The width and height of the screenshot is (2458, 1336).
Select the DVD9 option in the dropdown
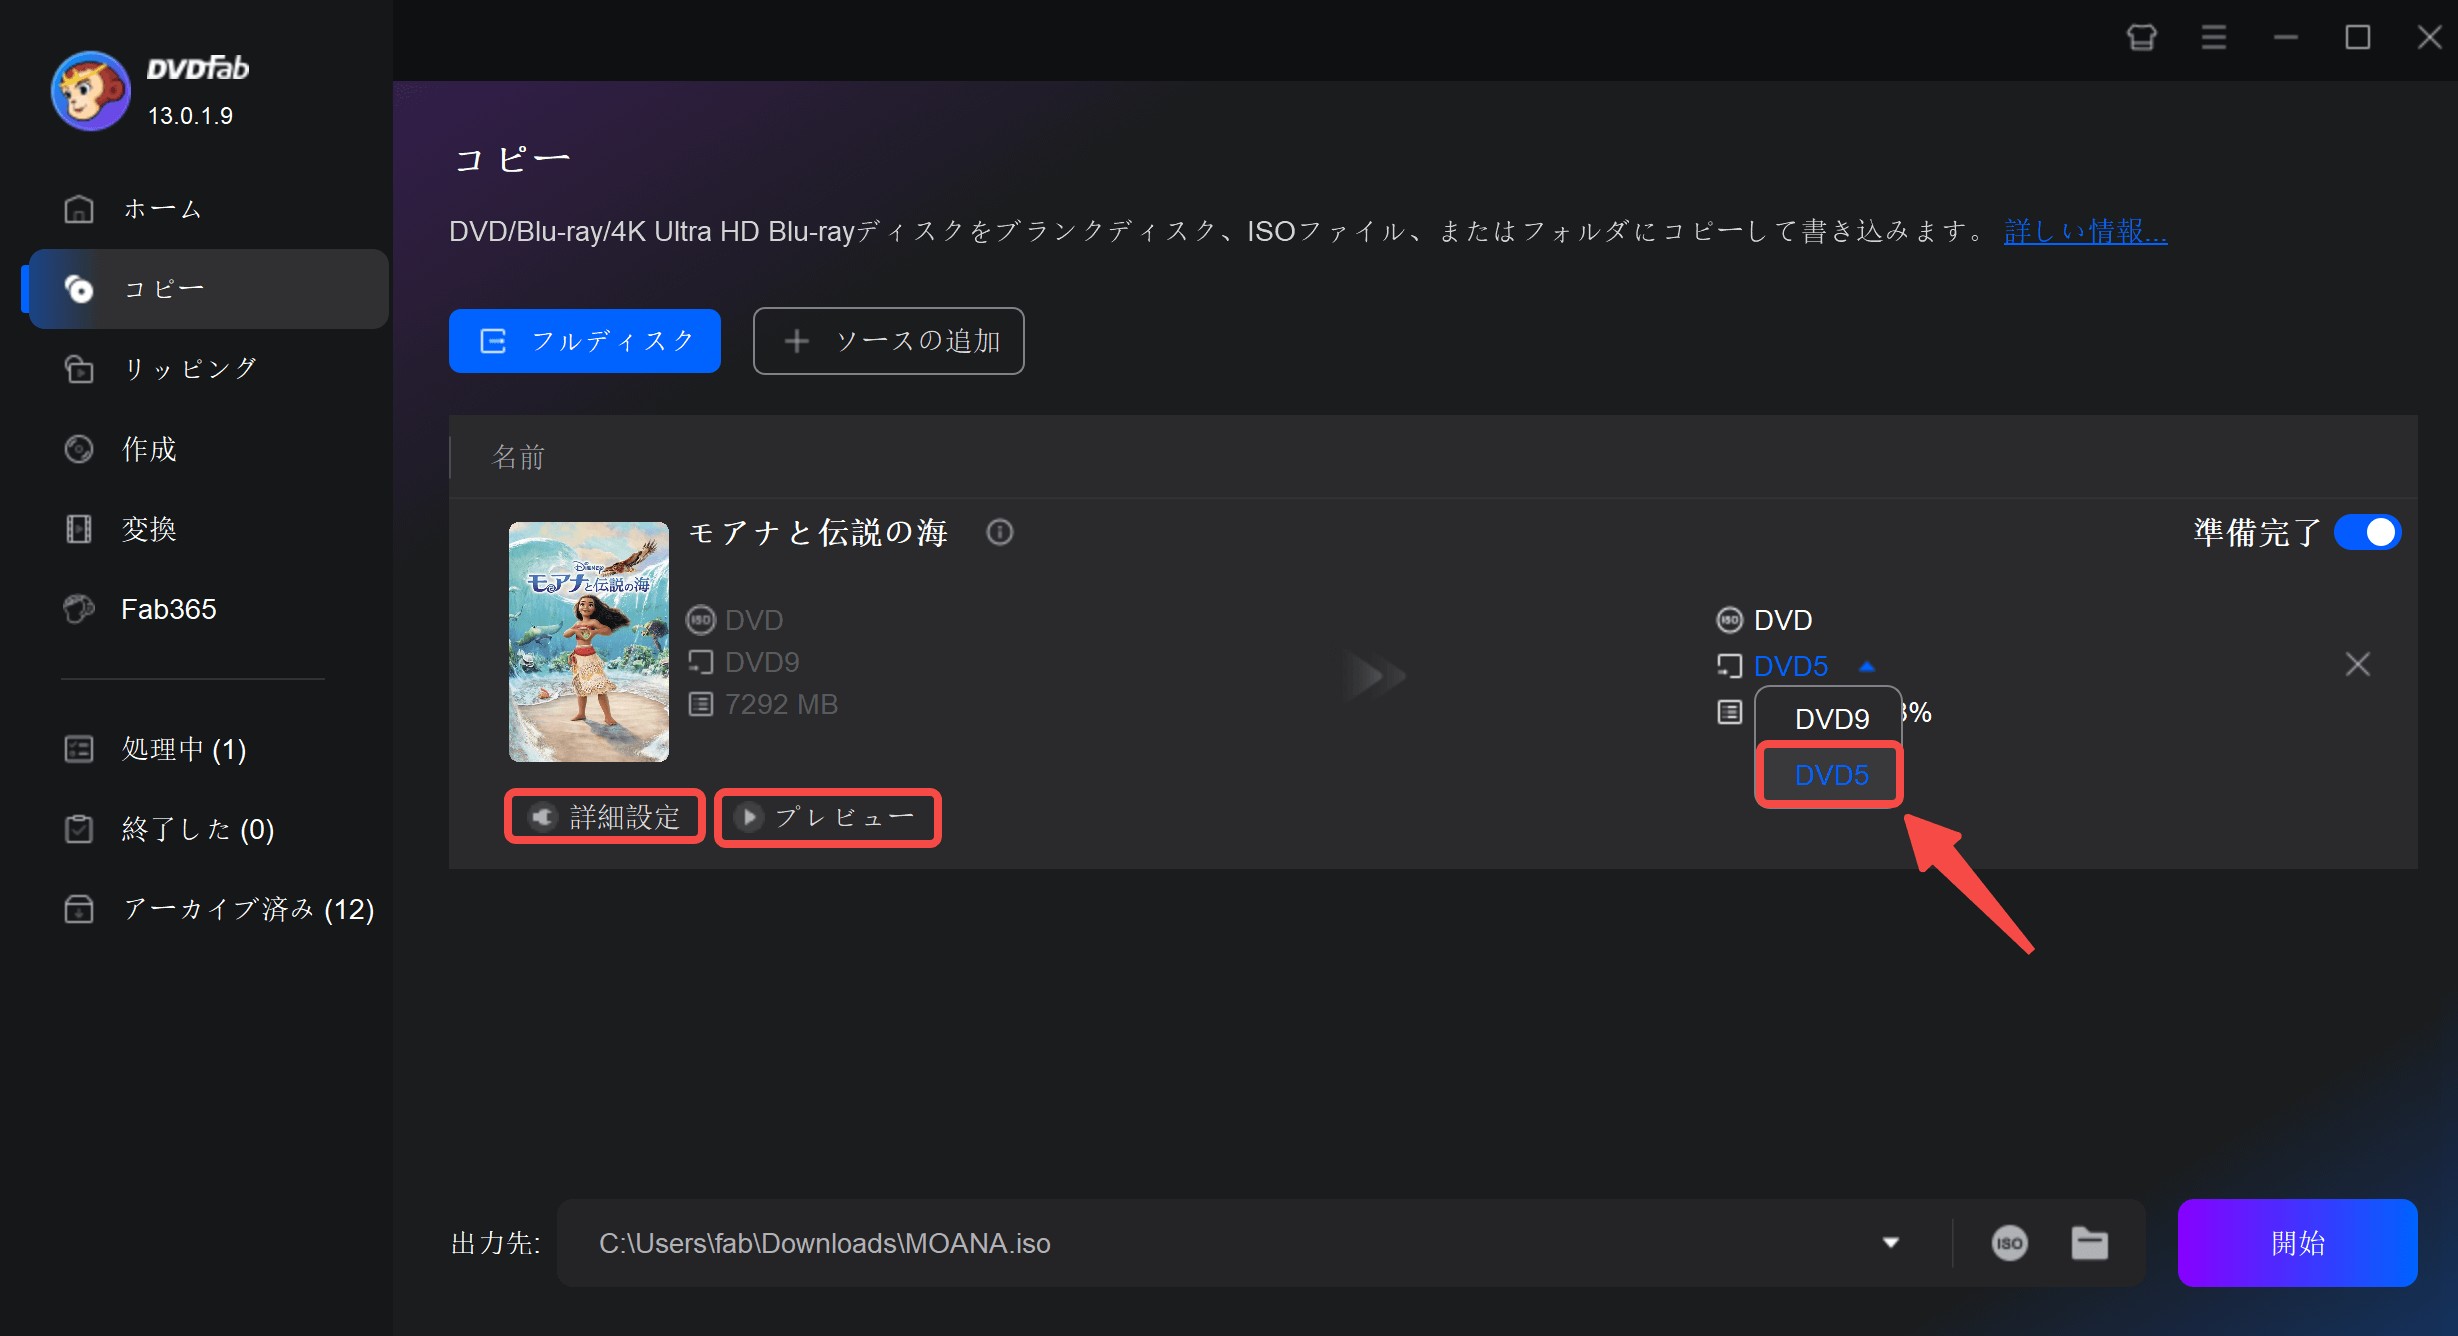tap(1831, 719)
